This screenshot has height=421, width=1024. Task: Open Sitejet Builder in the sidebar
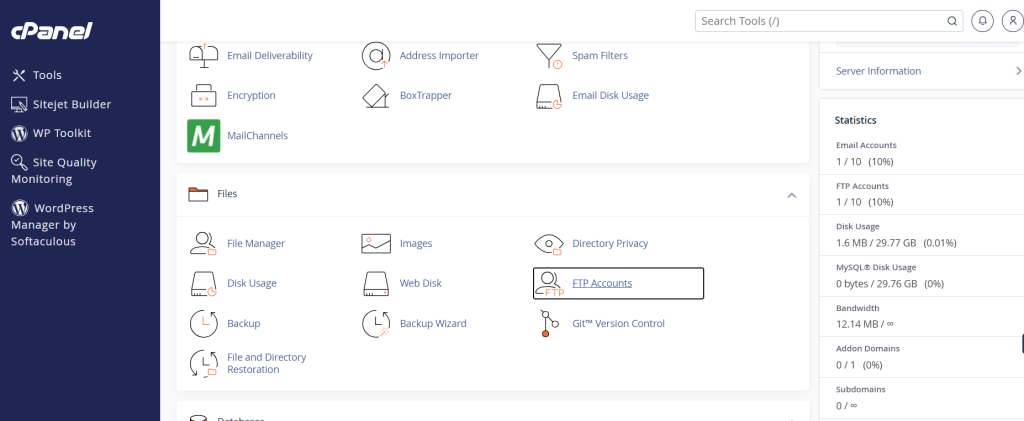point(71,104)
